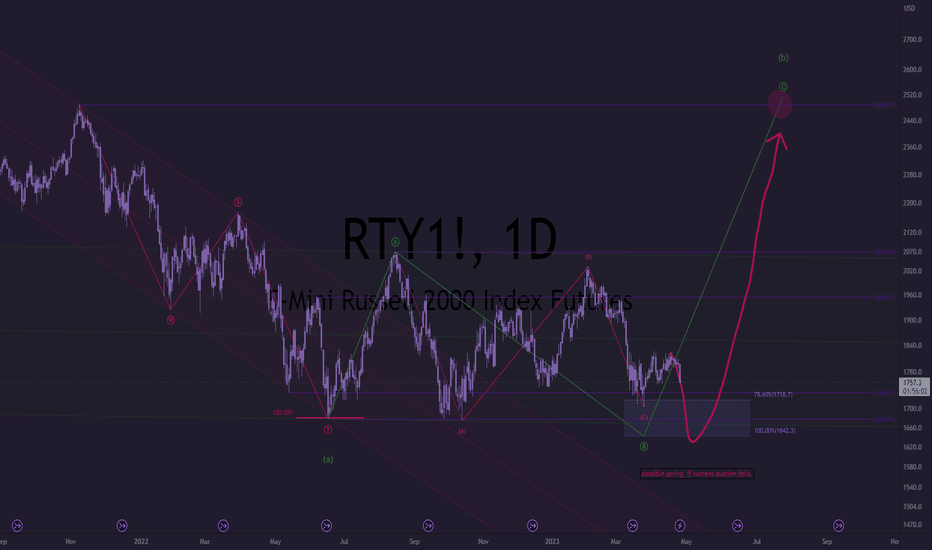Click the liquidity label at the 2070.0 level
This screenshot has height=550, width=932.
tap(884, 252)
